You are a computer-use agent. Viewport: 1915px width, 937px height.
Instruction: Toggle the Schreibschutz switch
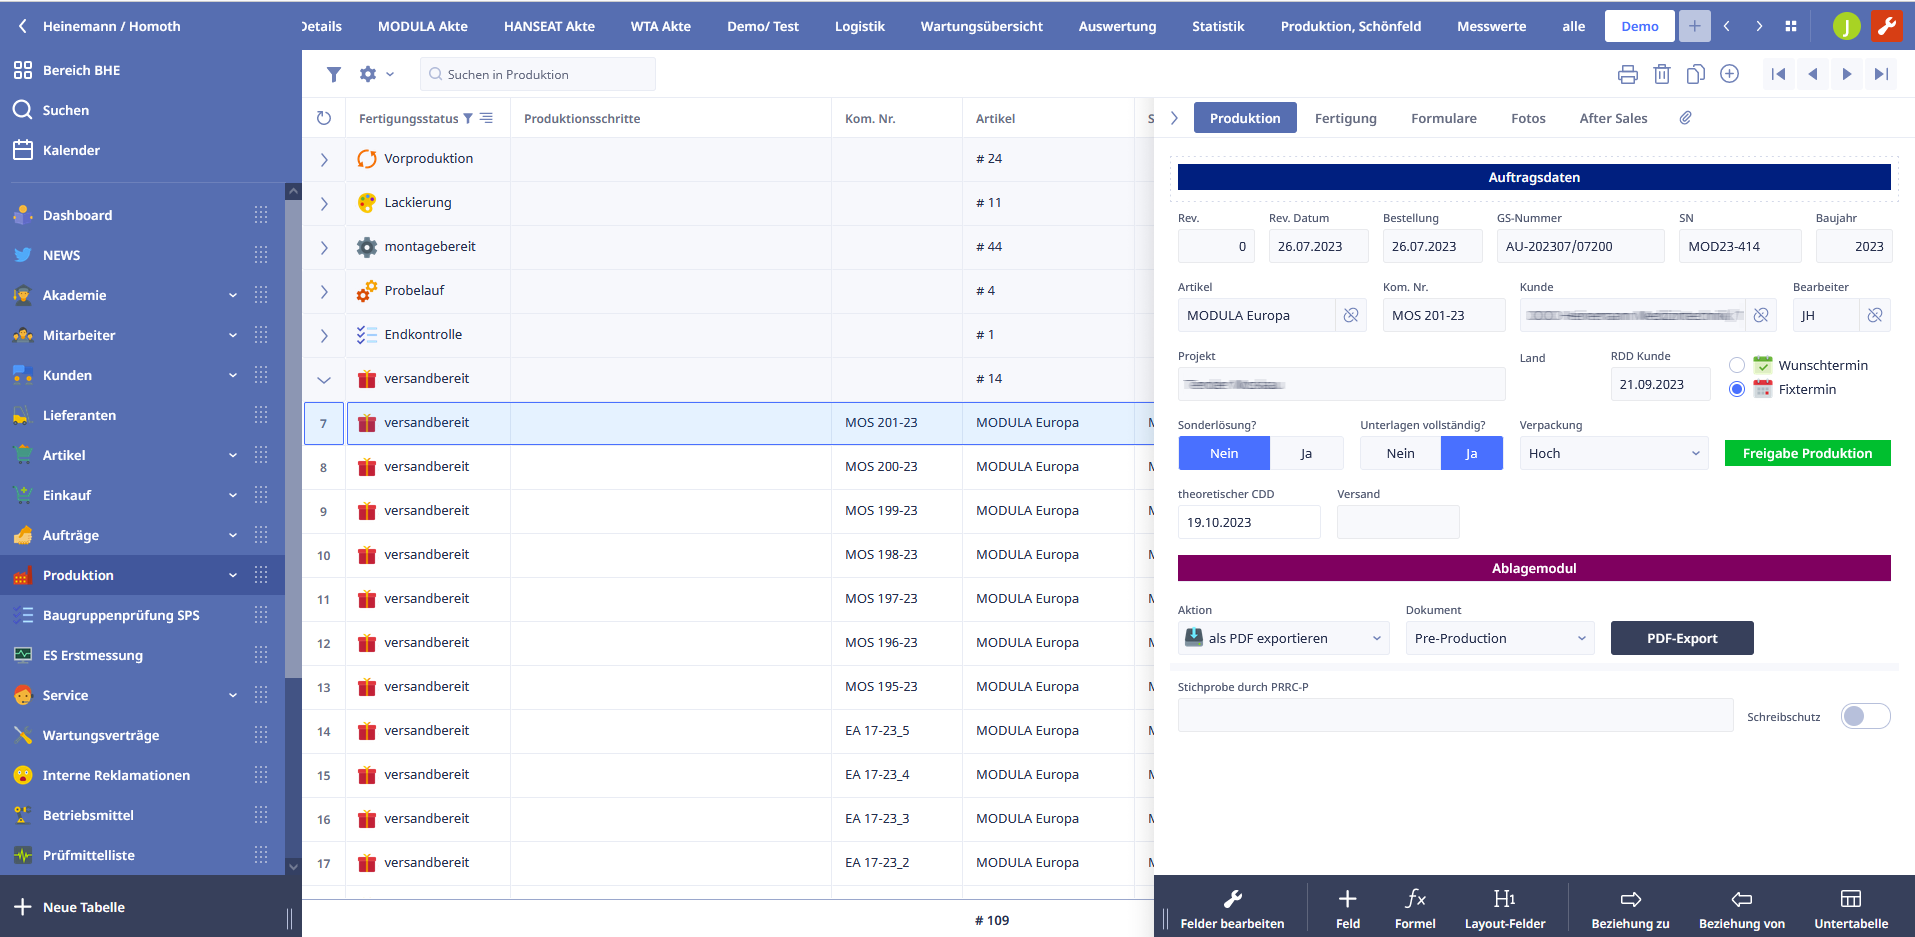(x=1865, y=716)
